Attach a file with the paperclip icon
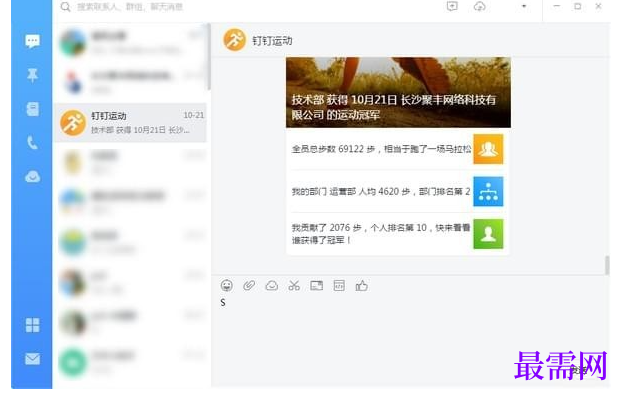The height and width of the screenshot is (397, 626). pyautogui.click(x=249, y=286)
